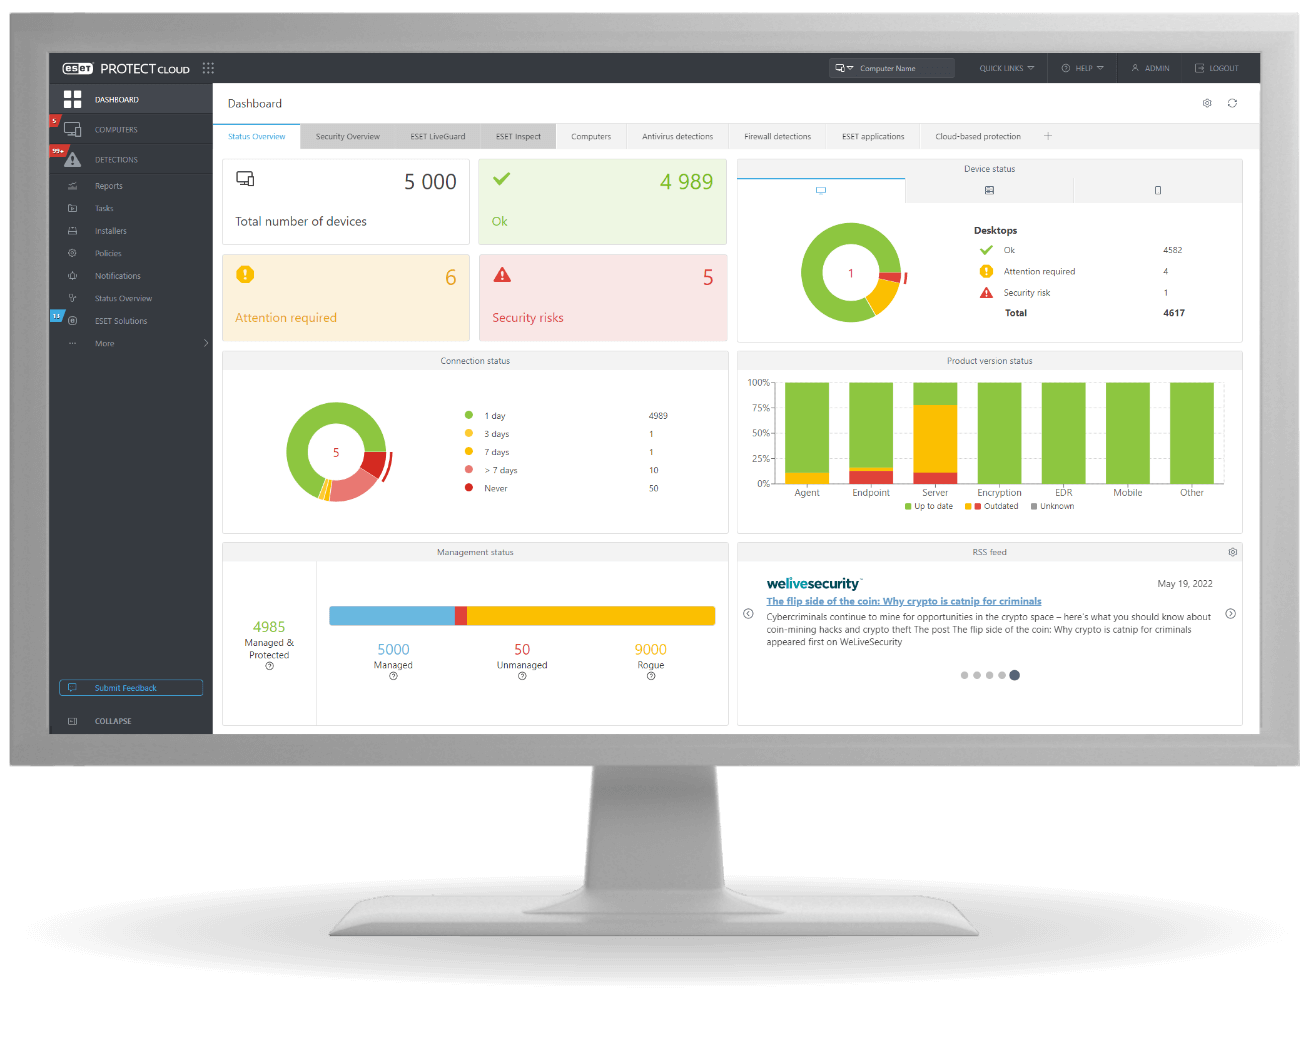1314x1056 pixels.
Task: Open the Cloud-based protection tab
Action: point(978,136)
